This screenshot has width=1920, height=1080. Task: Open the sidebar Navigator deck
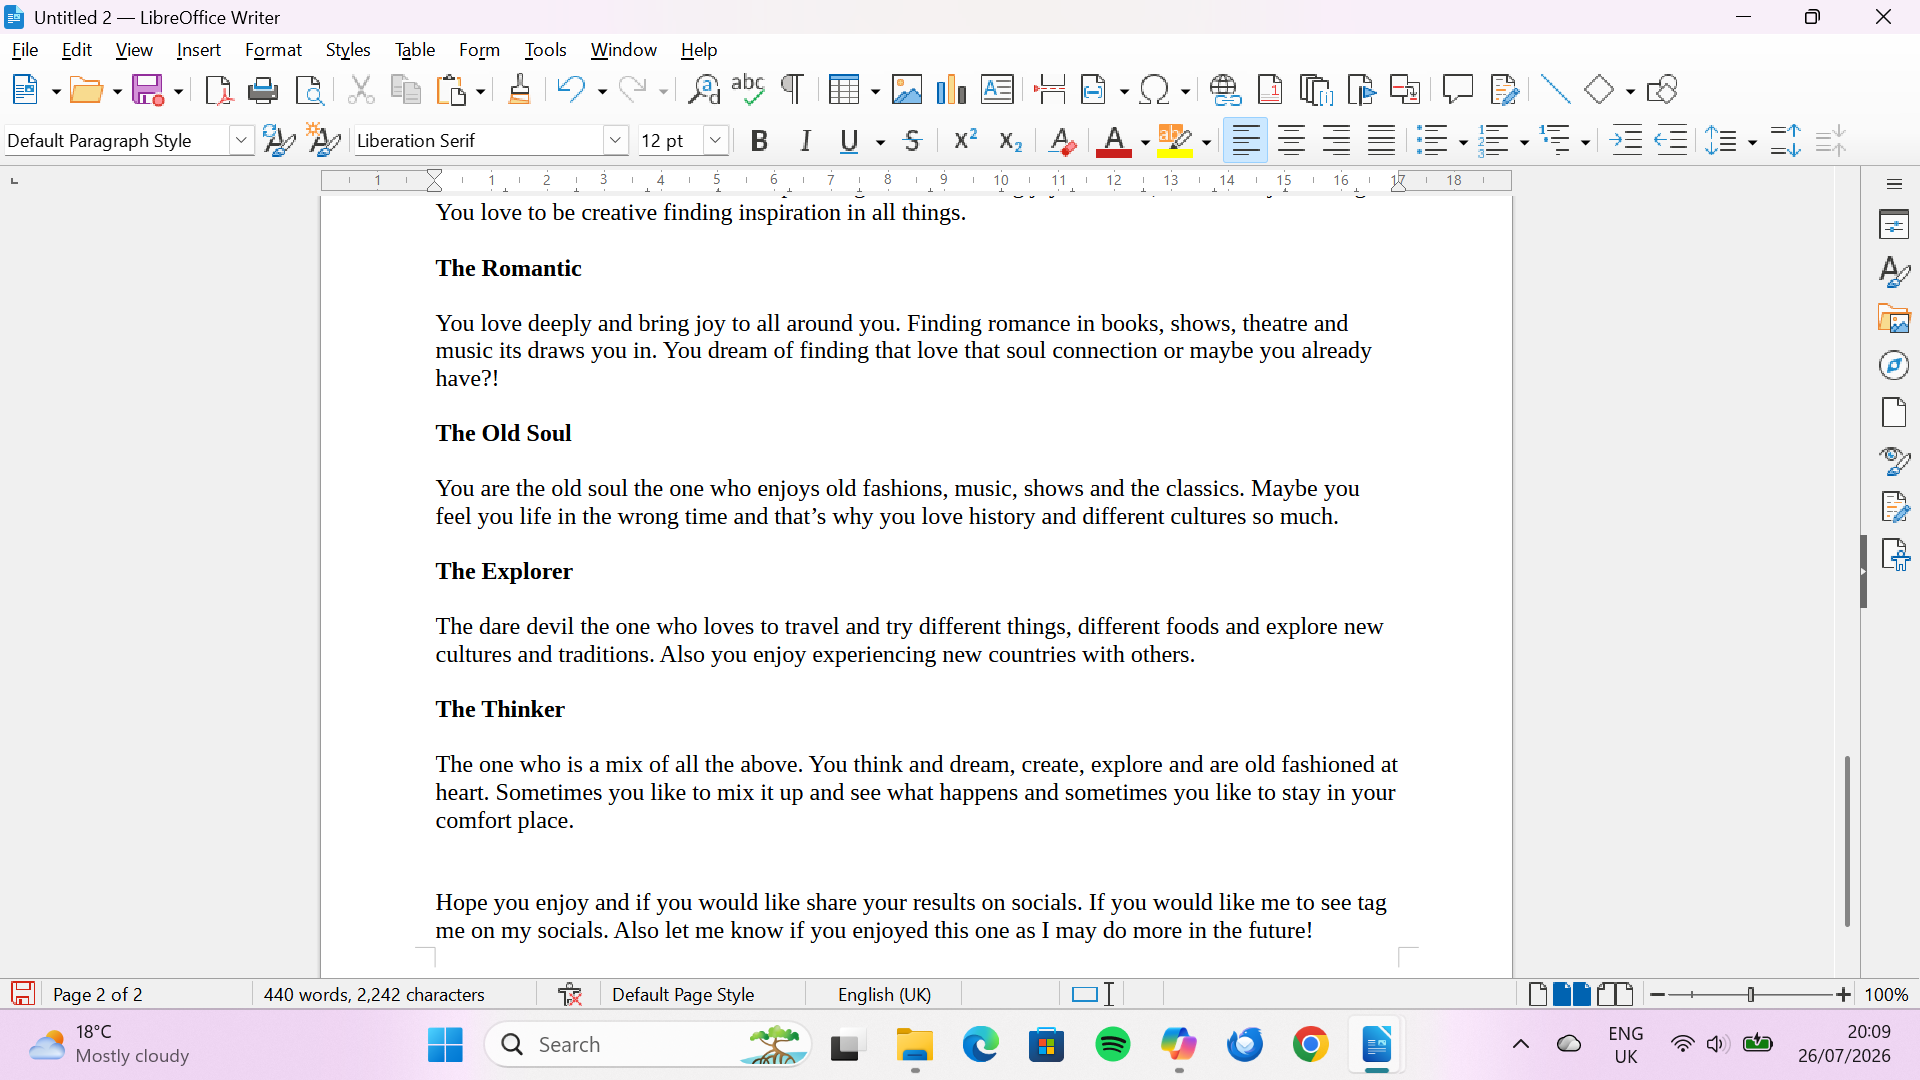pos(1894,365)
